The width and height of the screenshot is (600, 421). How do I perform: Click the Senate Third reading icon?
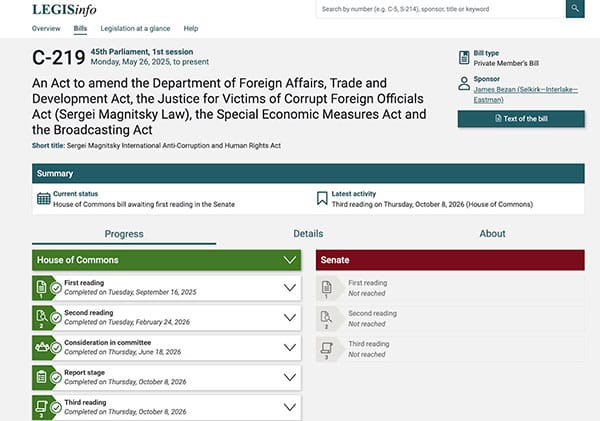click(x=326, y=349)
